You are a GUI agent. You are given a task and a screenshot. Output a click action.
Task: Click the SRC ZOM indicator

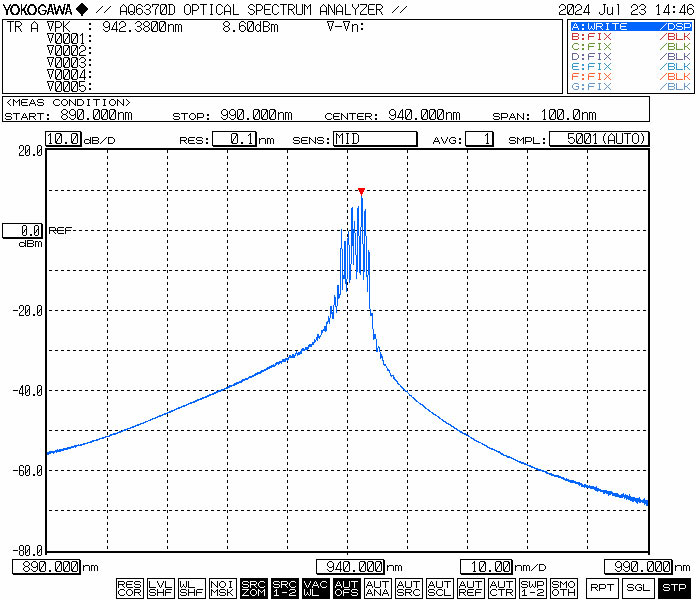[x=254, y=588]
